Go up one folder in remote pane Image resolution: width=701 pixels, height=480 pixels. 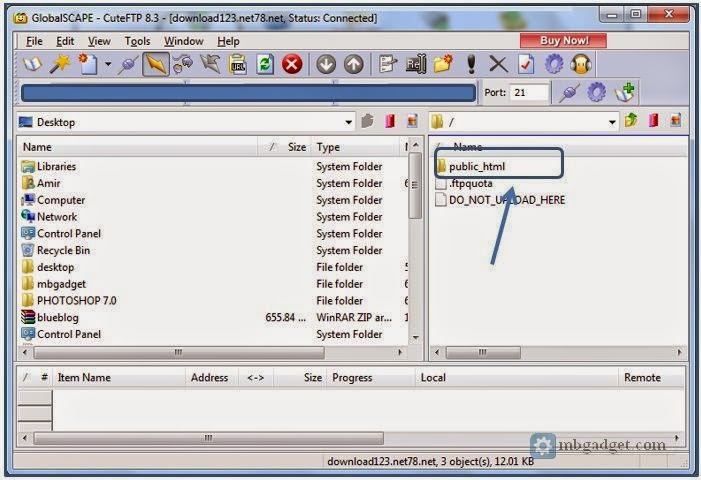tap(631, 121)
